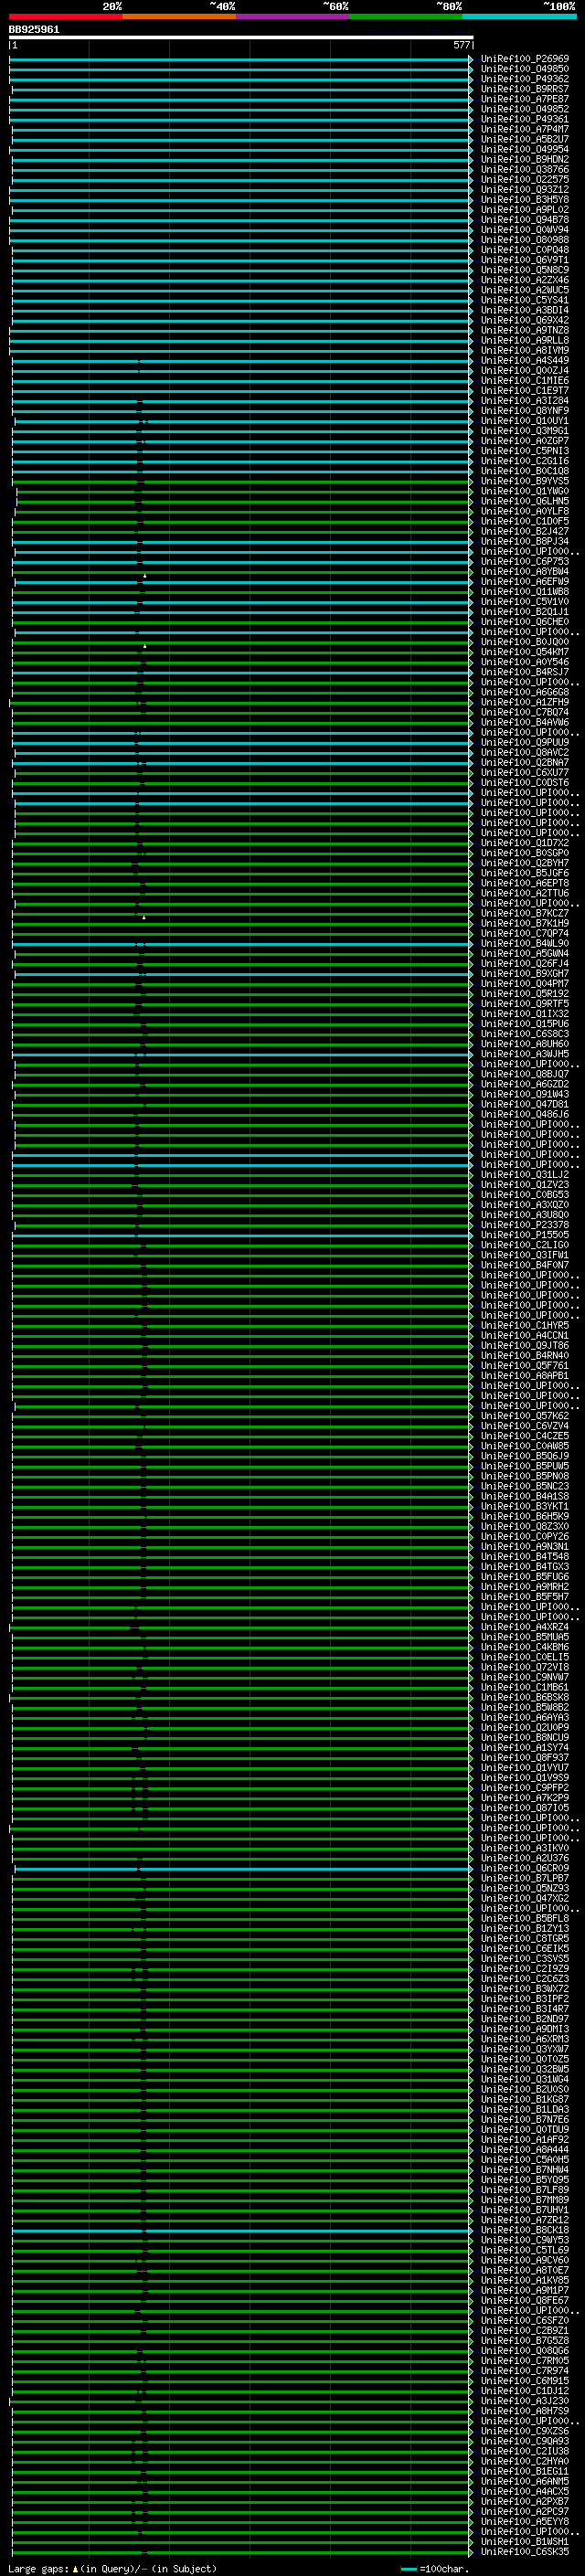
Task: Open hit UniRef100_A7PE87
Action: [525, 99]
